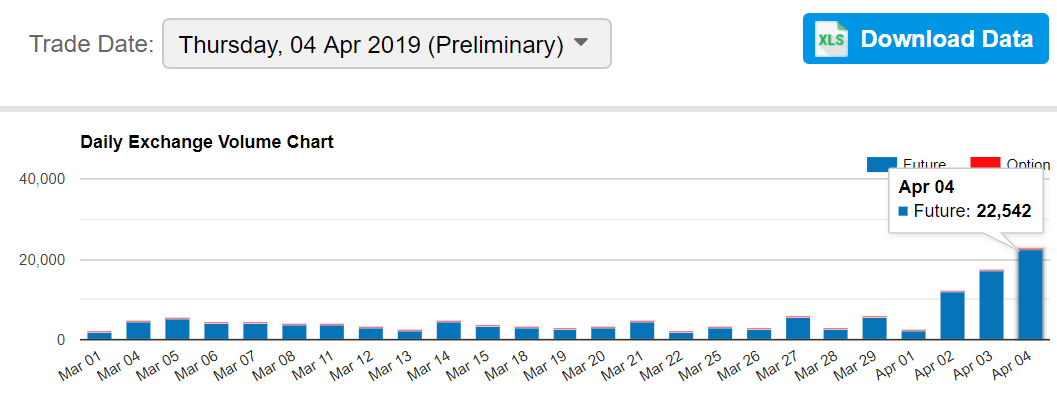The height and width of the screenshot is (393, 1057).
Task: Click the Trade Date dropdown arrow
Action: 581,42
